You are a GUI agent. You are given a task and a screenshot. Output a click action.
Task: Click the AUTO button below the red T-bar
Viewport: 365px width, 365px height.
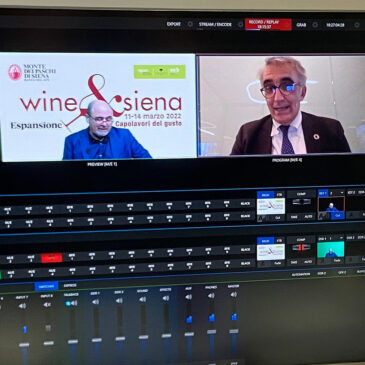tap(309, 262)
